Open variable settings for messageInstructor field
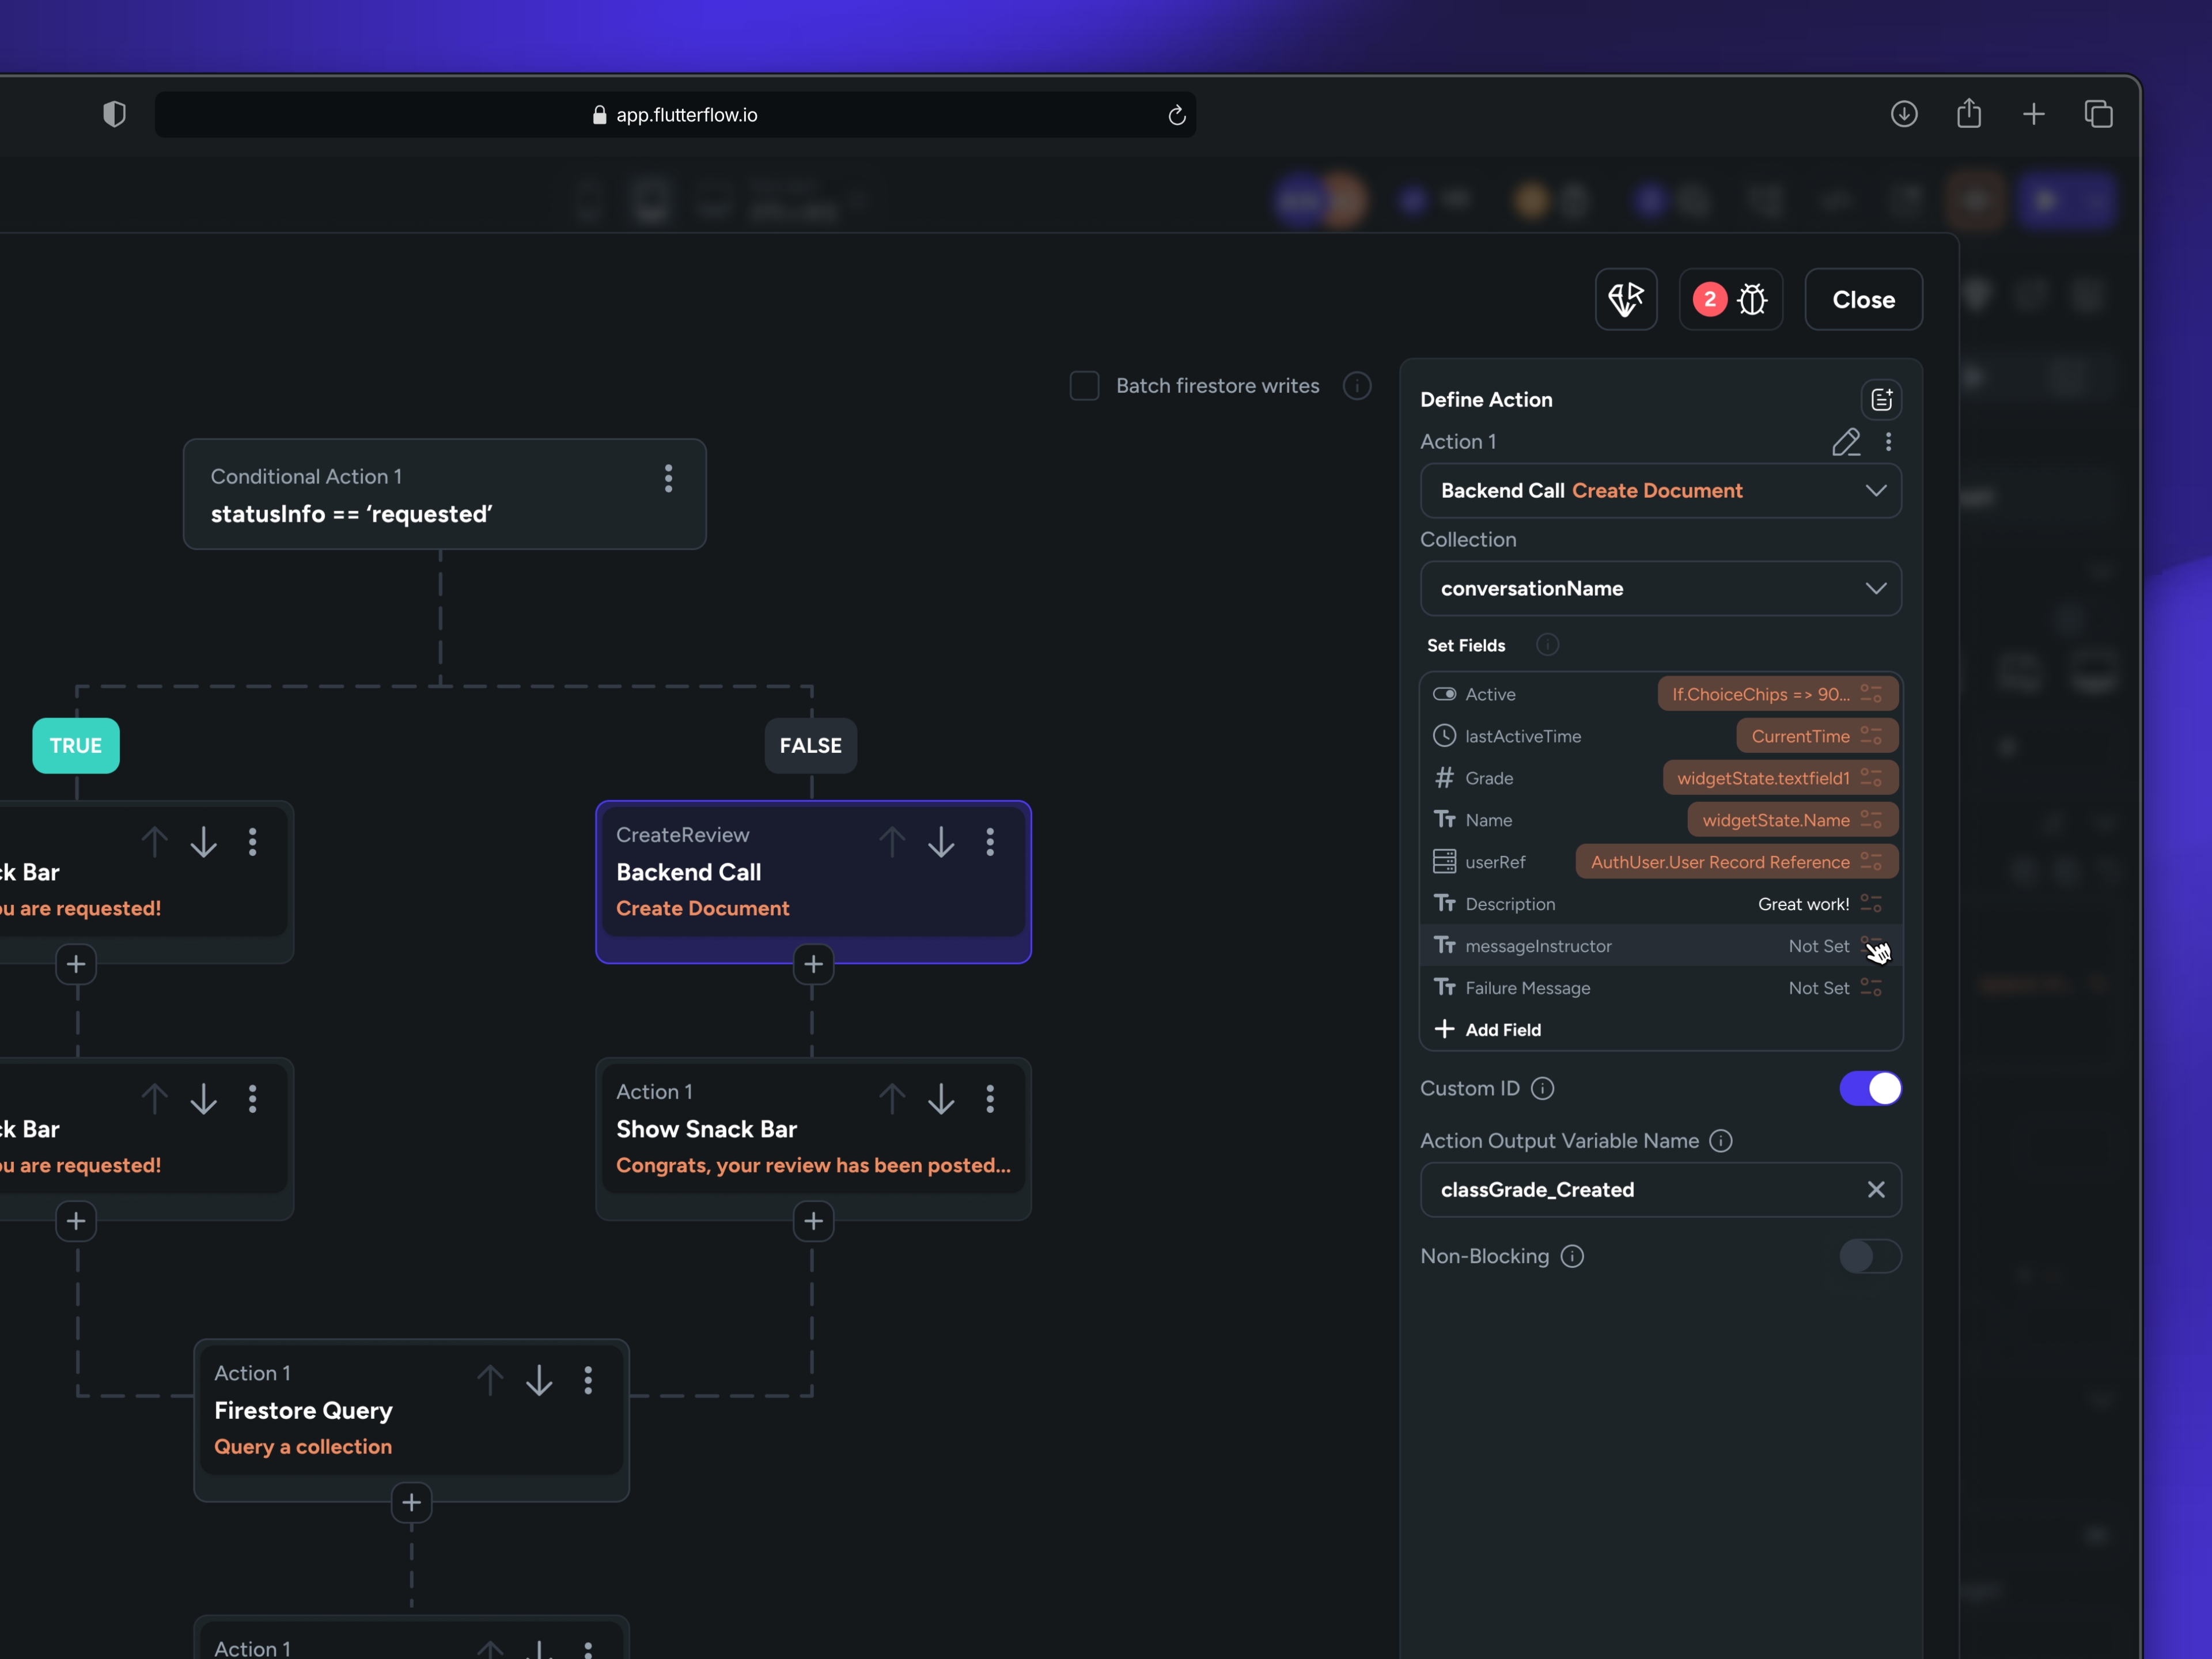This screenshot has width=2212, height=1659. tap(1871, 945)
